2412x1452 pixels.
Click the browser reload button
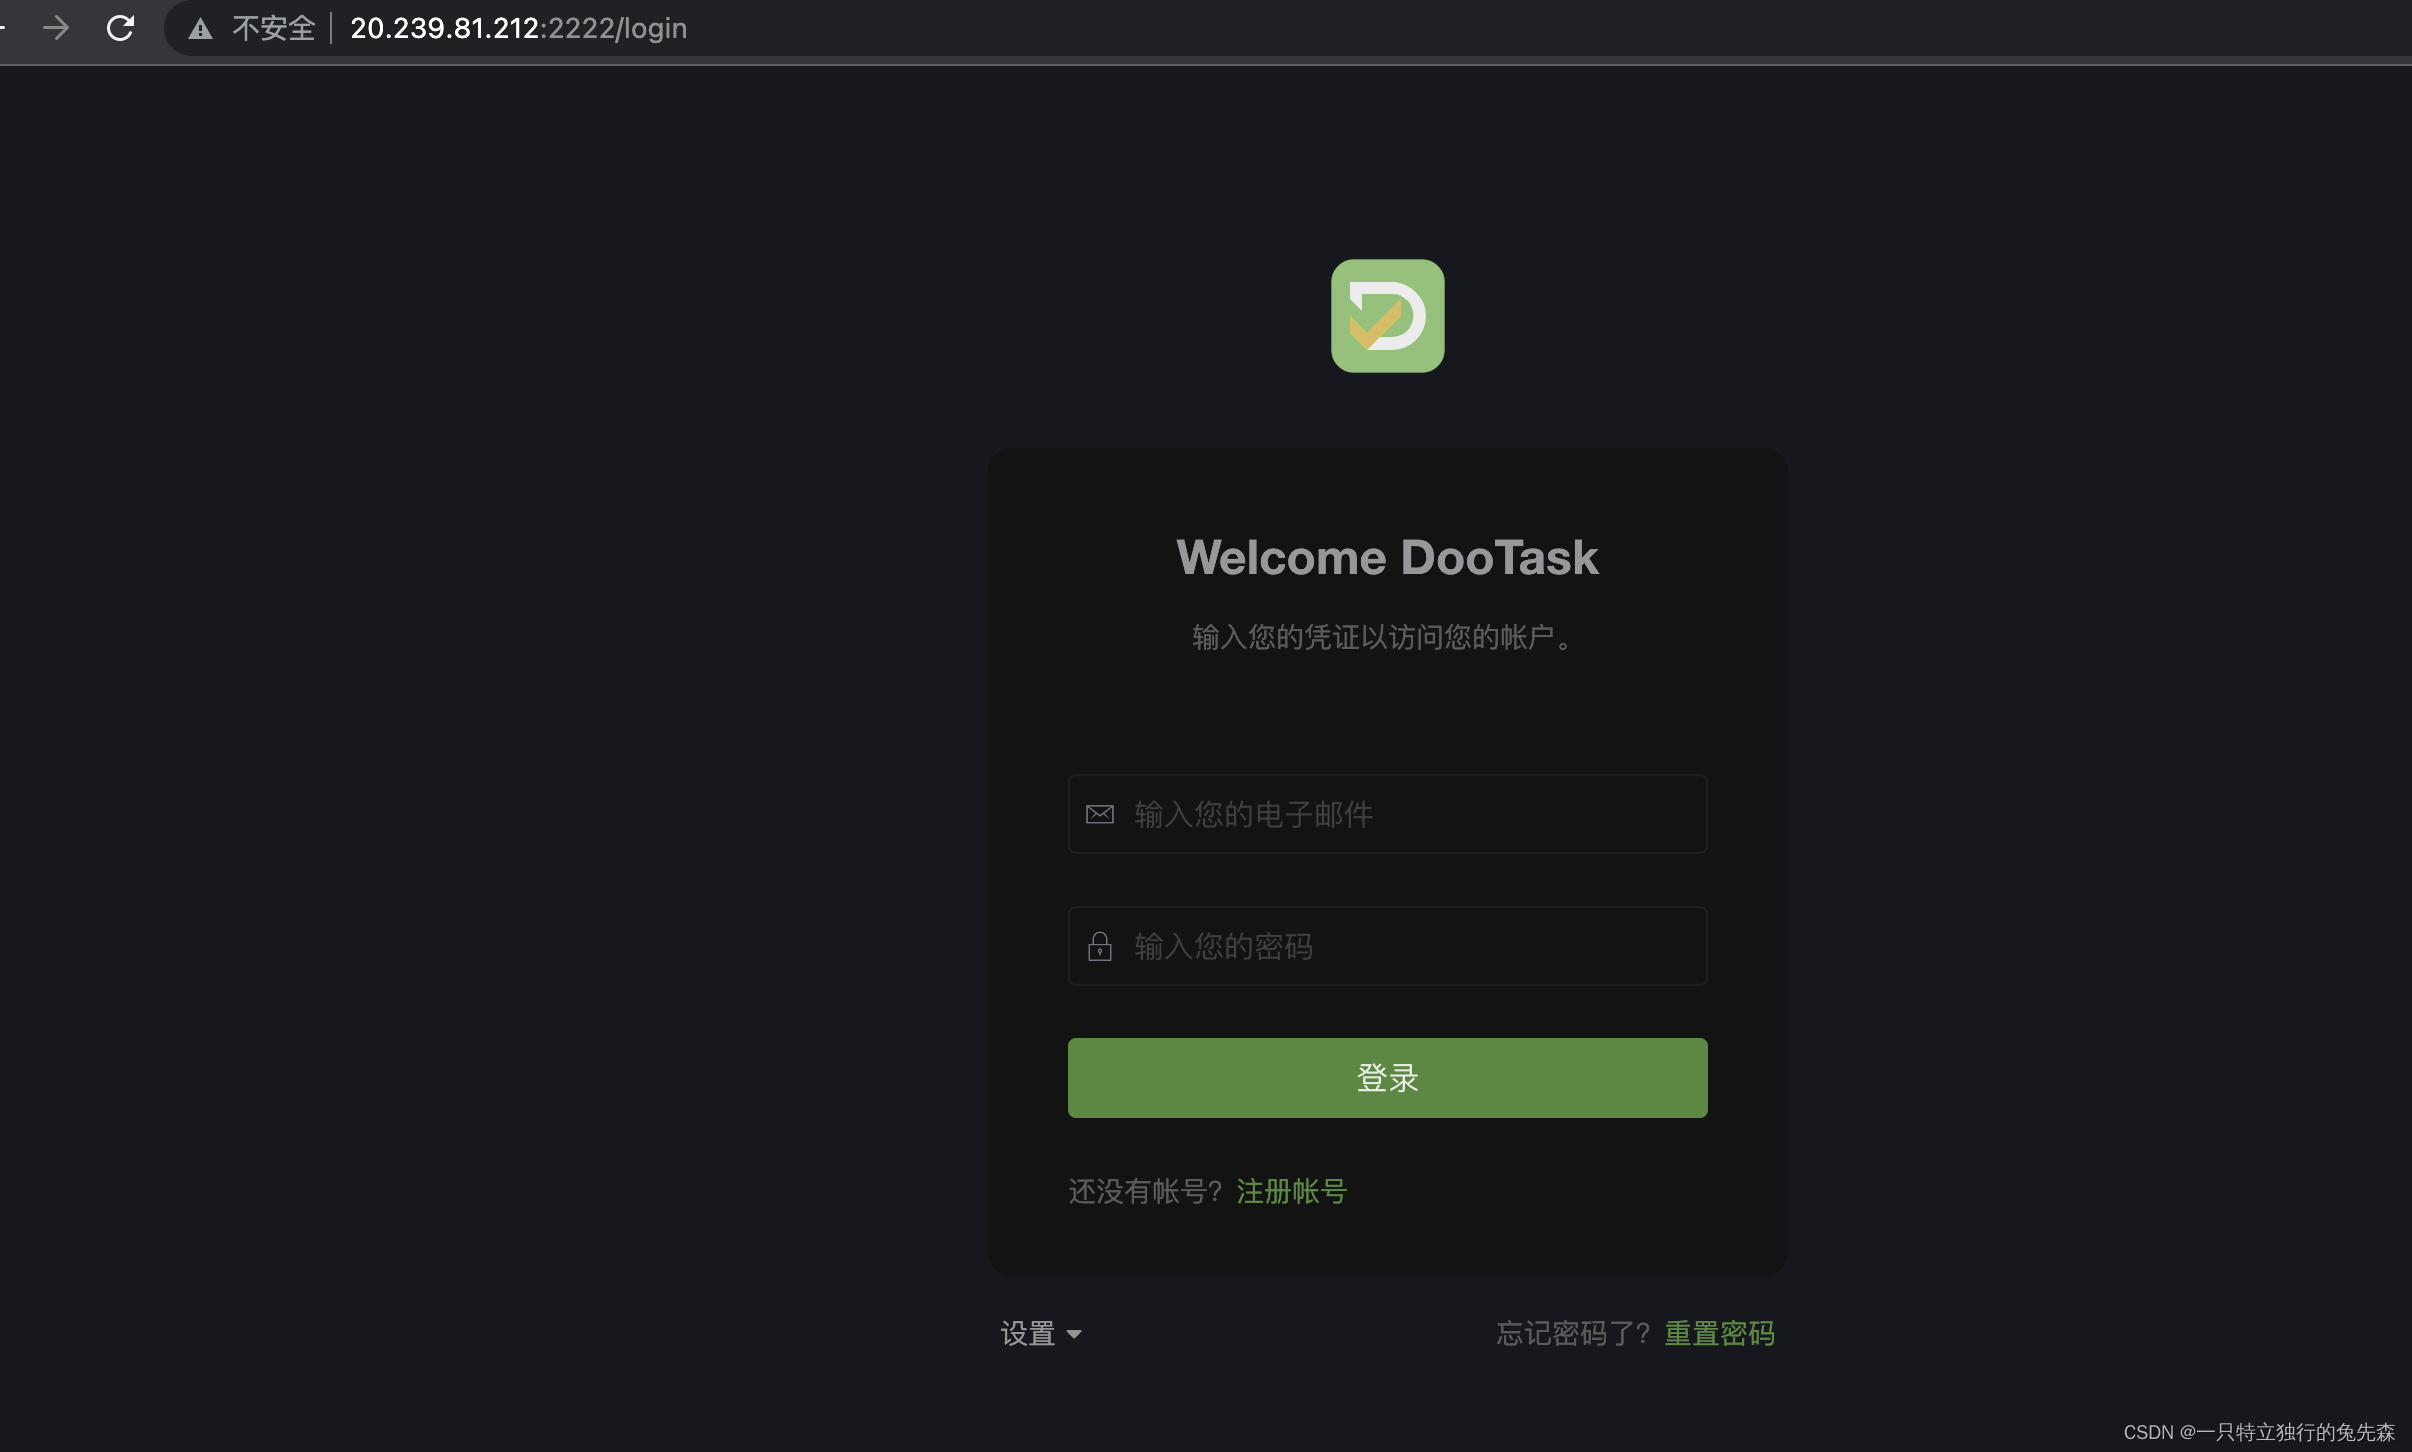(120, 28)
